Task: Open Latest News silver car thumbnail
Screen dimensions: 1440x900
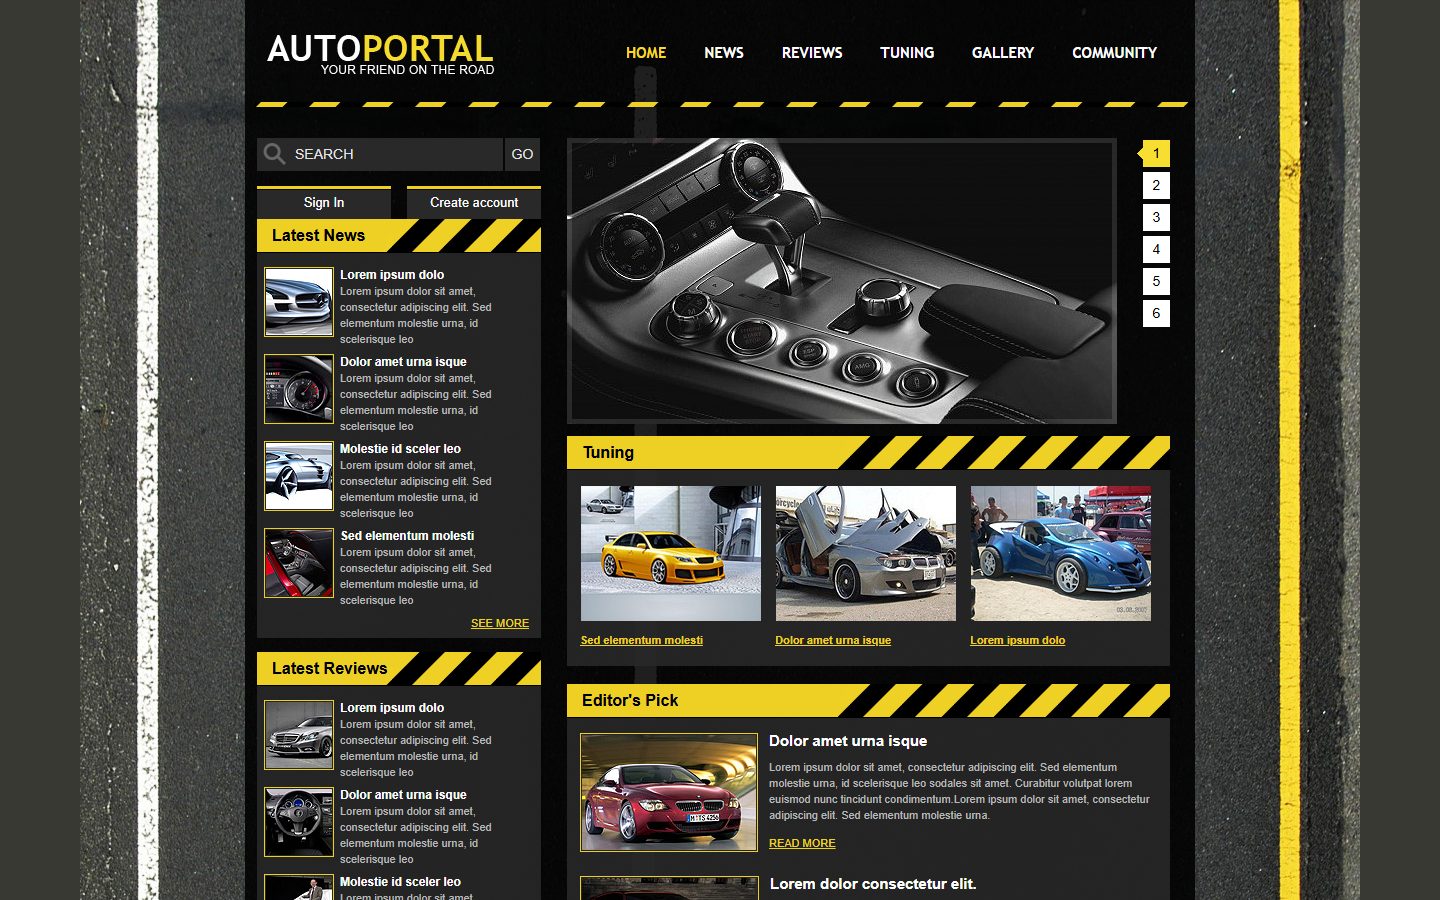Action: [299, 302]
